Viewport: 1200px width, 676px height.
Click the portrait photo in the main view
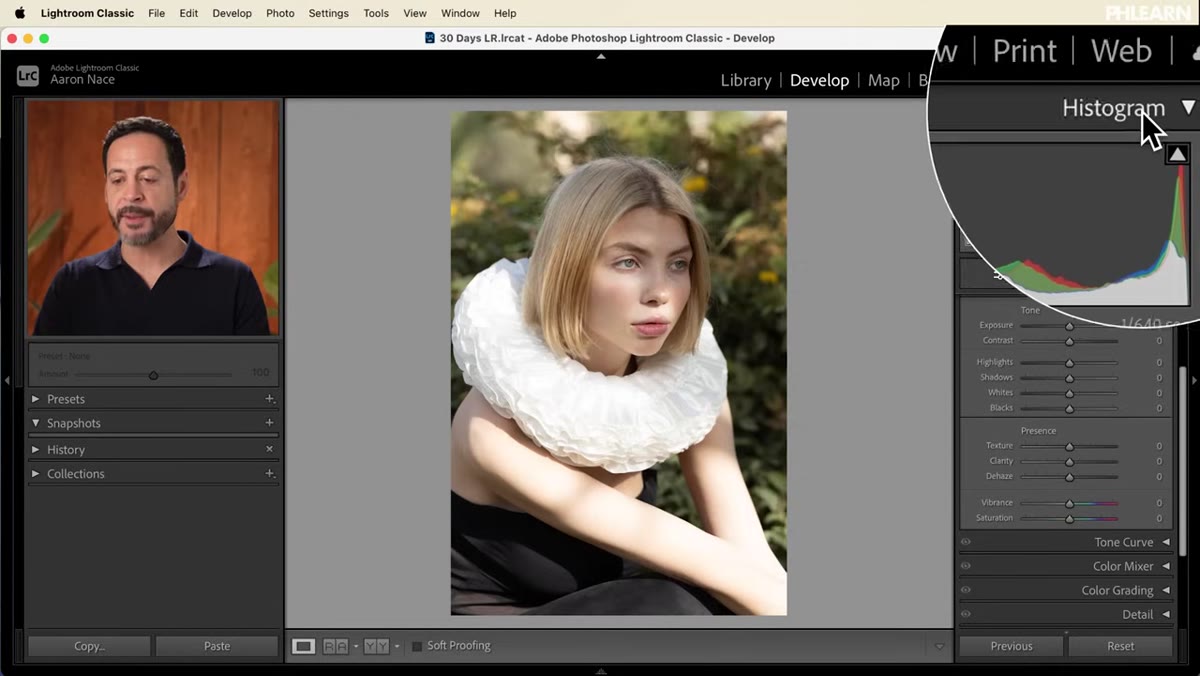click(x=618, y=363)
